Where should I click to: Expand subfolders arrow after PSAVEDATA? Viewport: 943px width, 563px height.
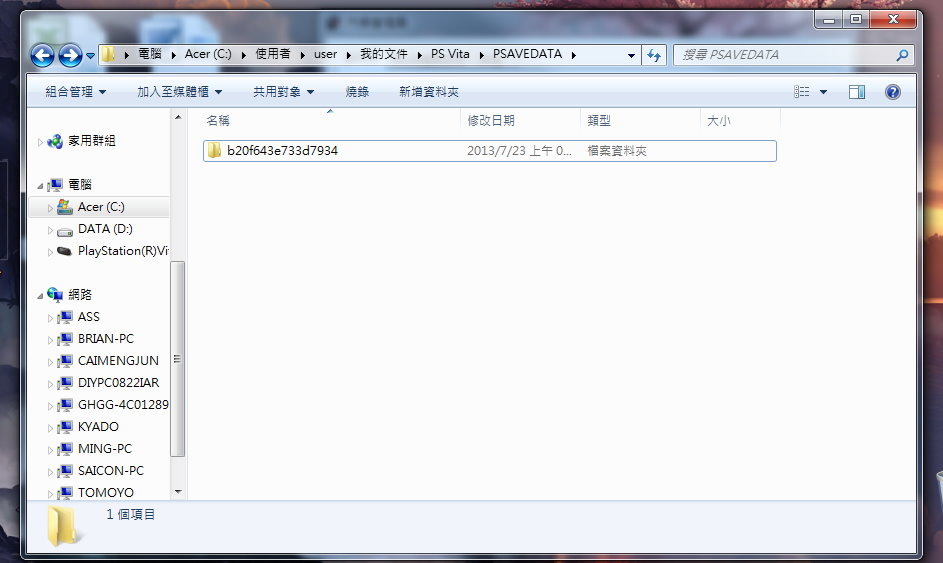coord(574,55)
